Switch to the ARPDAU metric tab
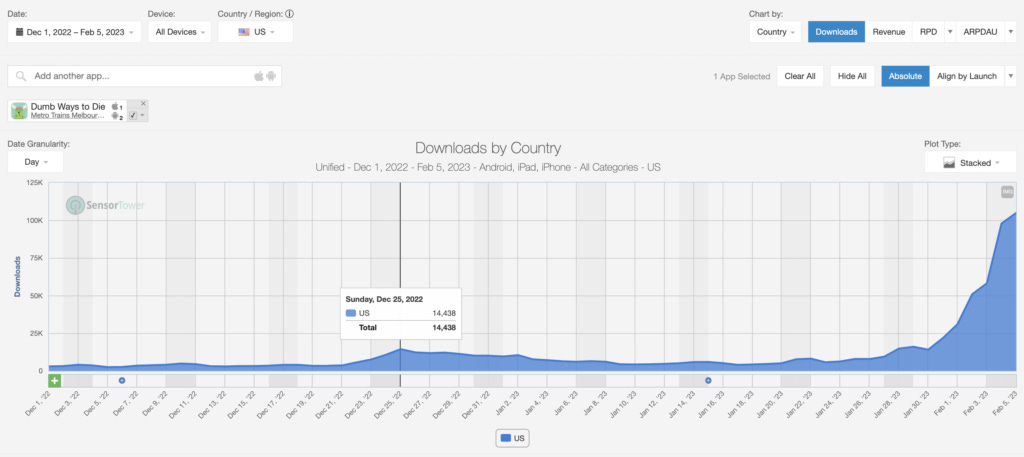1024x457 pixels. point(981,32)
